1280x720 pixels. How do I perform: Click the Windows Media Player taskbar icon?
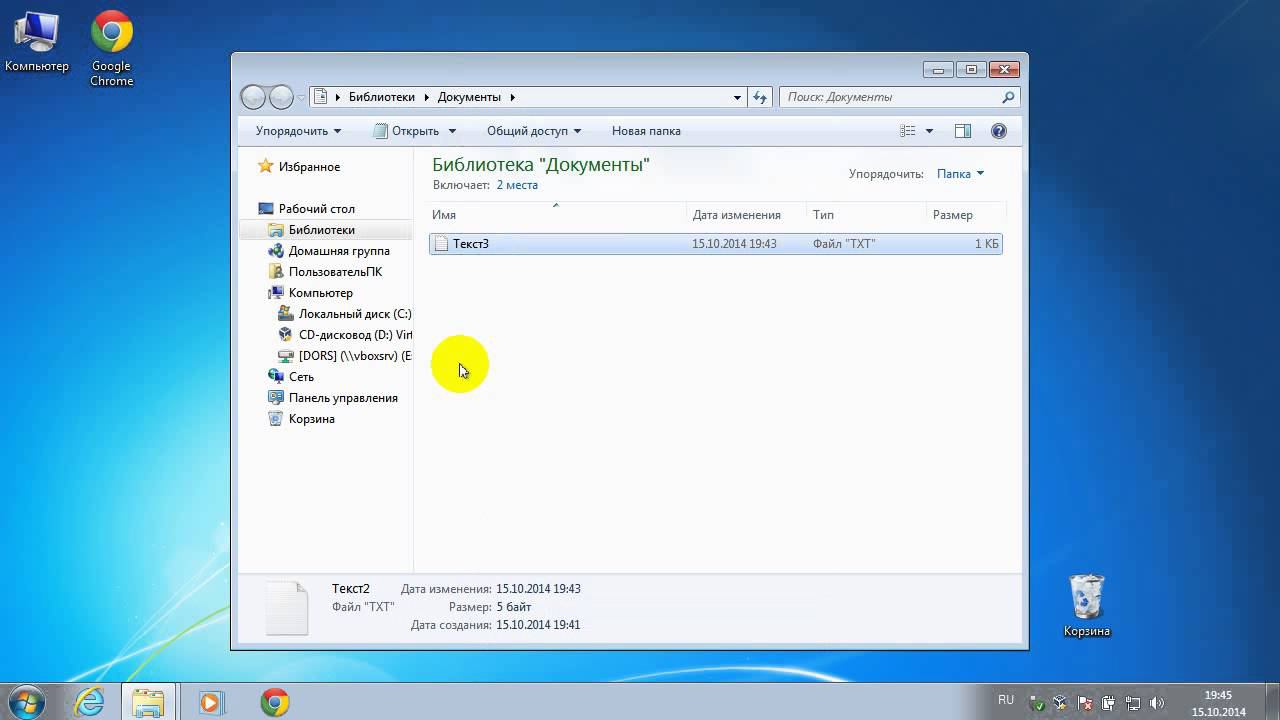tap(211, 702)
